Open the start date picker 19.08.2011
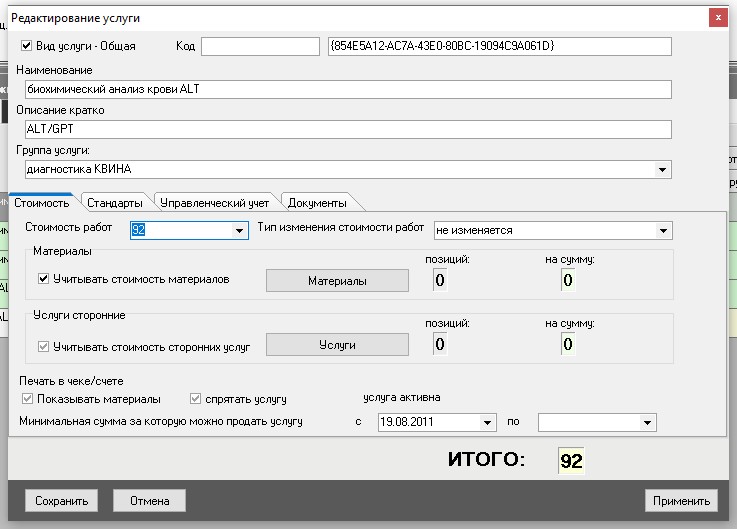Screen dimensions: 737x529 coord(488,423)
